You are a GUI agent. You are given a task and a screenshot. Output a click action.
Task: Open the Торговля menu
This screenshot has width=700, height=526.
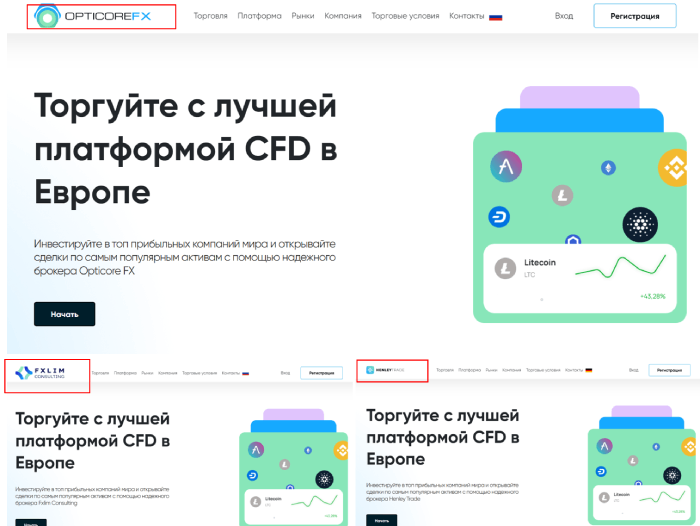210,16
